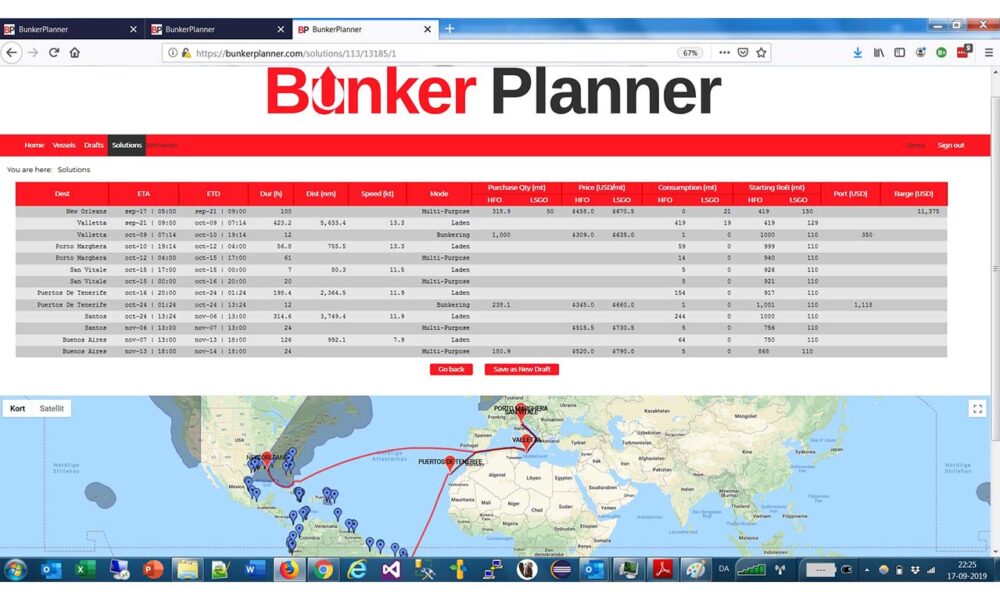Image resolution: width=1000 pixels, height=600 pixels.
Task: Open the Vessels menu item
Action: pos(64,145)
